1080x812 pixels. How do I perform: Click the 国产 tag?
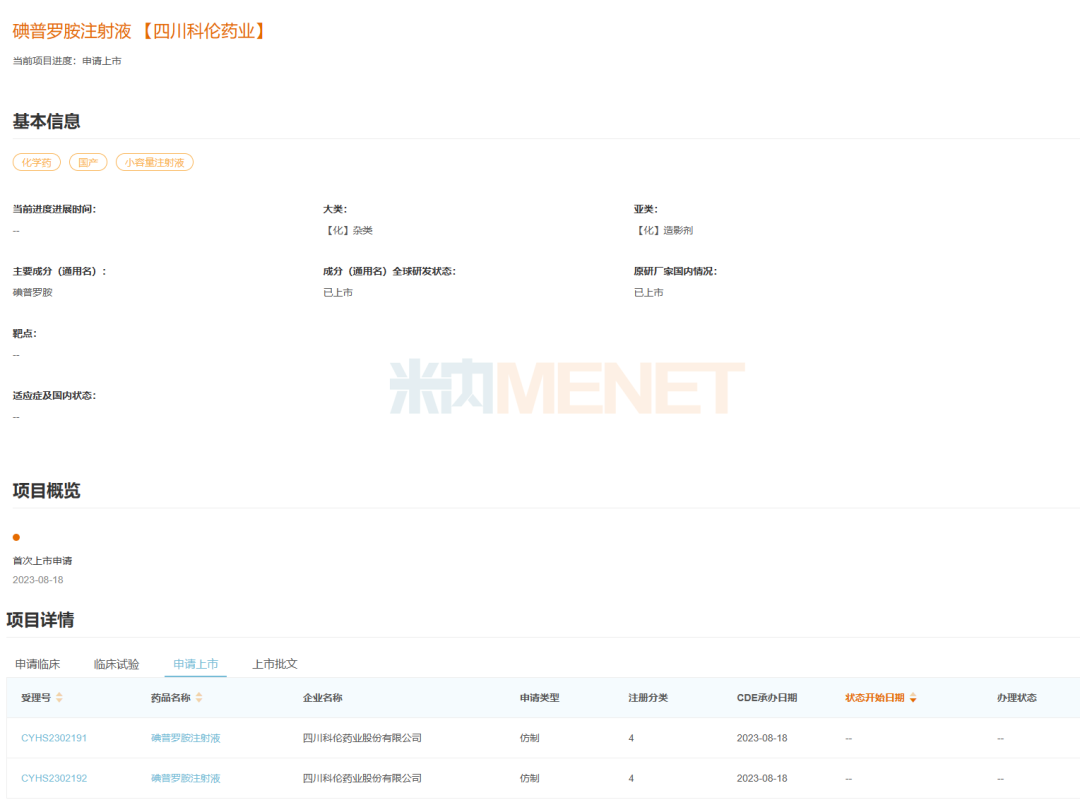[88, 163]
